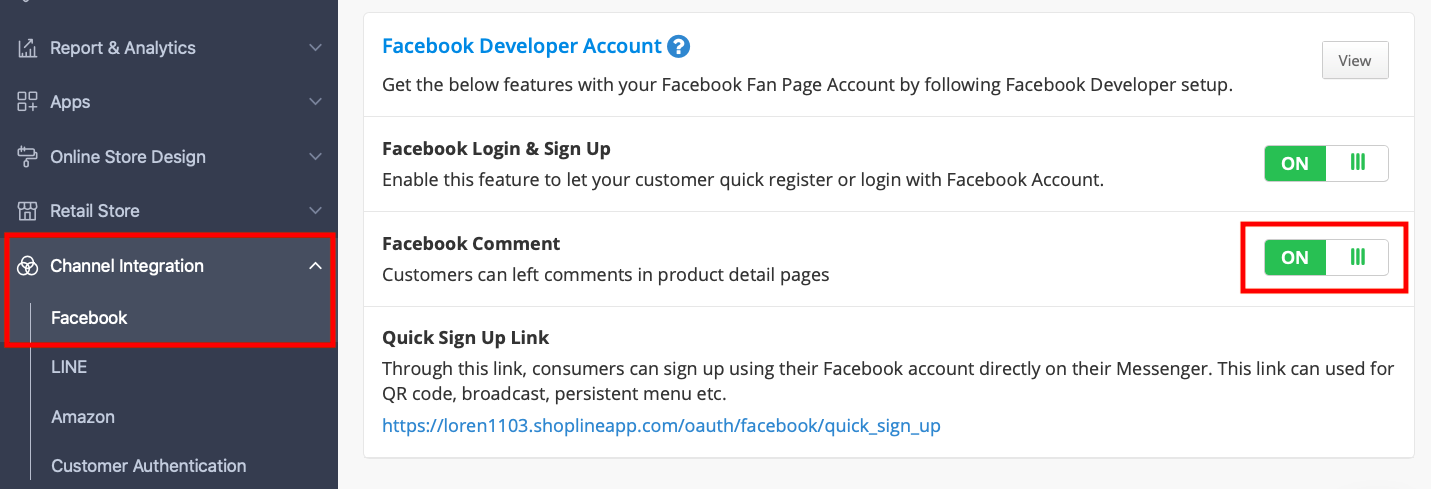Click the Channel Integration circles icon
Screen dimensions: 1431x489
pos(28,266)
